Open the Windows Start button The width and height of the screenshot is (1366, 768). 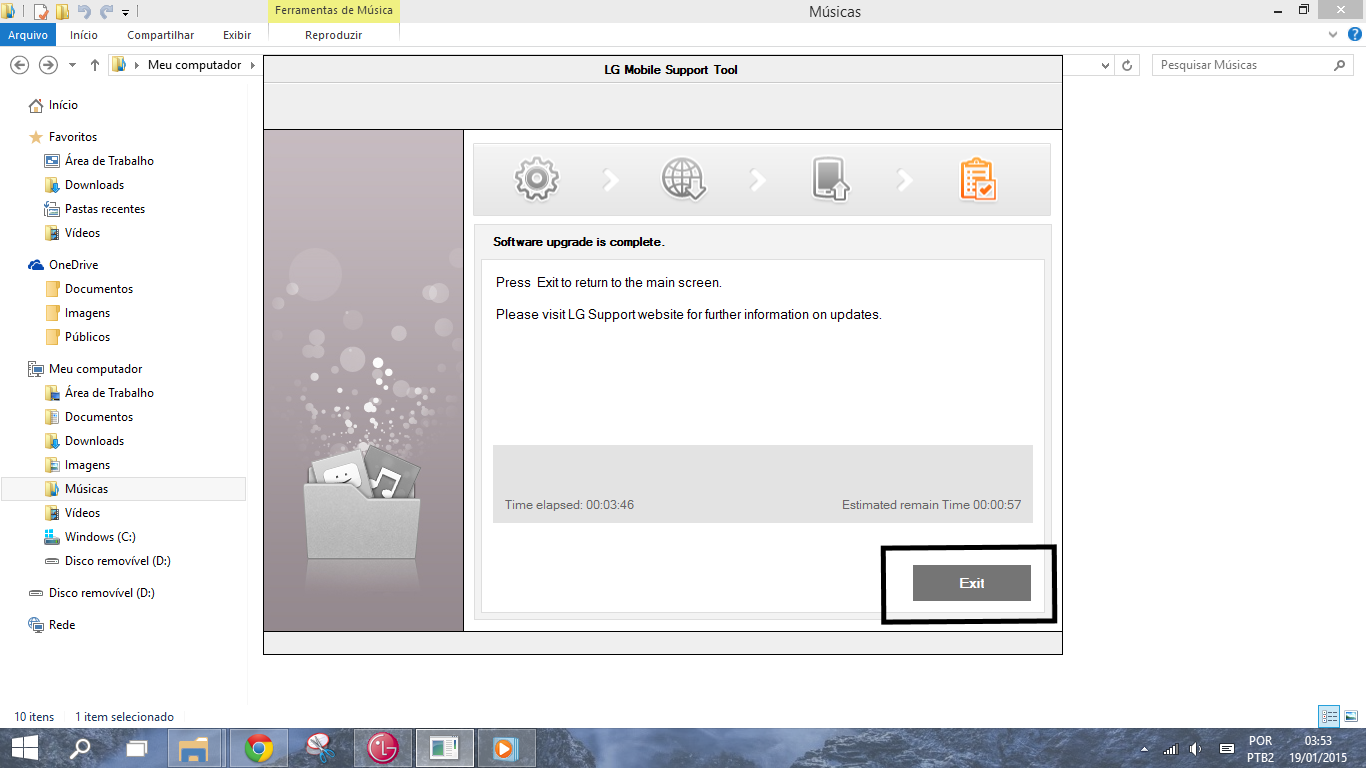[x=24, y=748]
